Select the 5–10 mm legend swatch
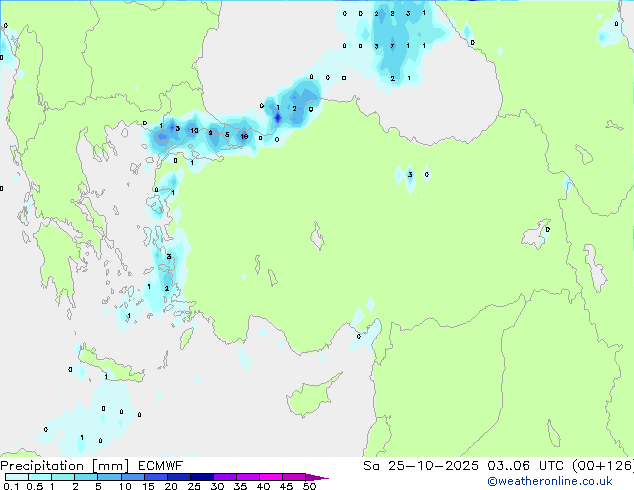Viewport: 634px width, 490px height. [x=110, y=477]
